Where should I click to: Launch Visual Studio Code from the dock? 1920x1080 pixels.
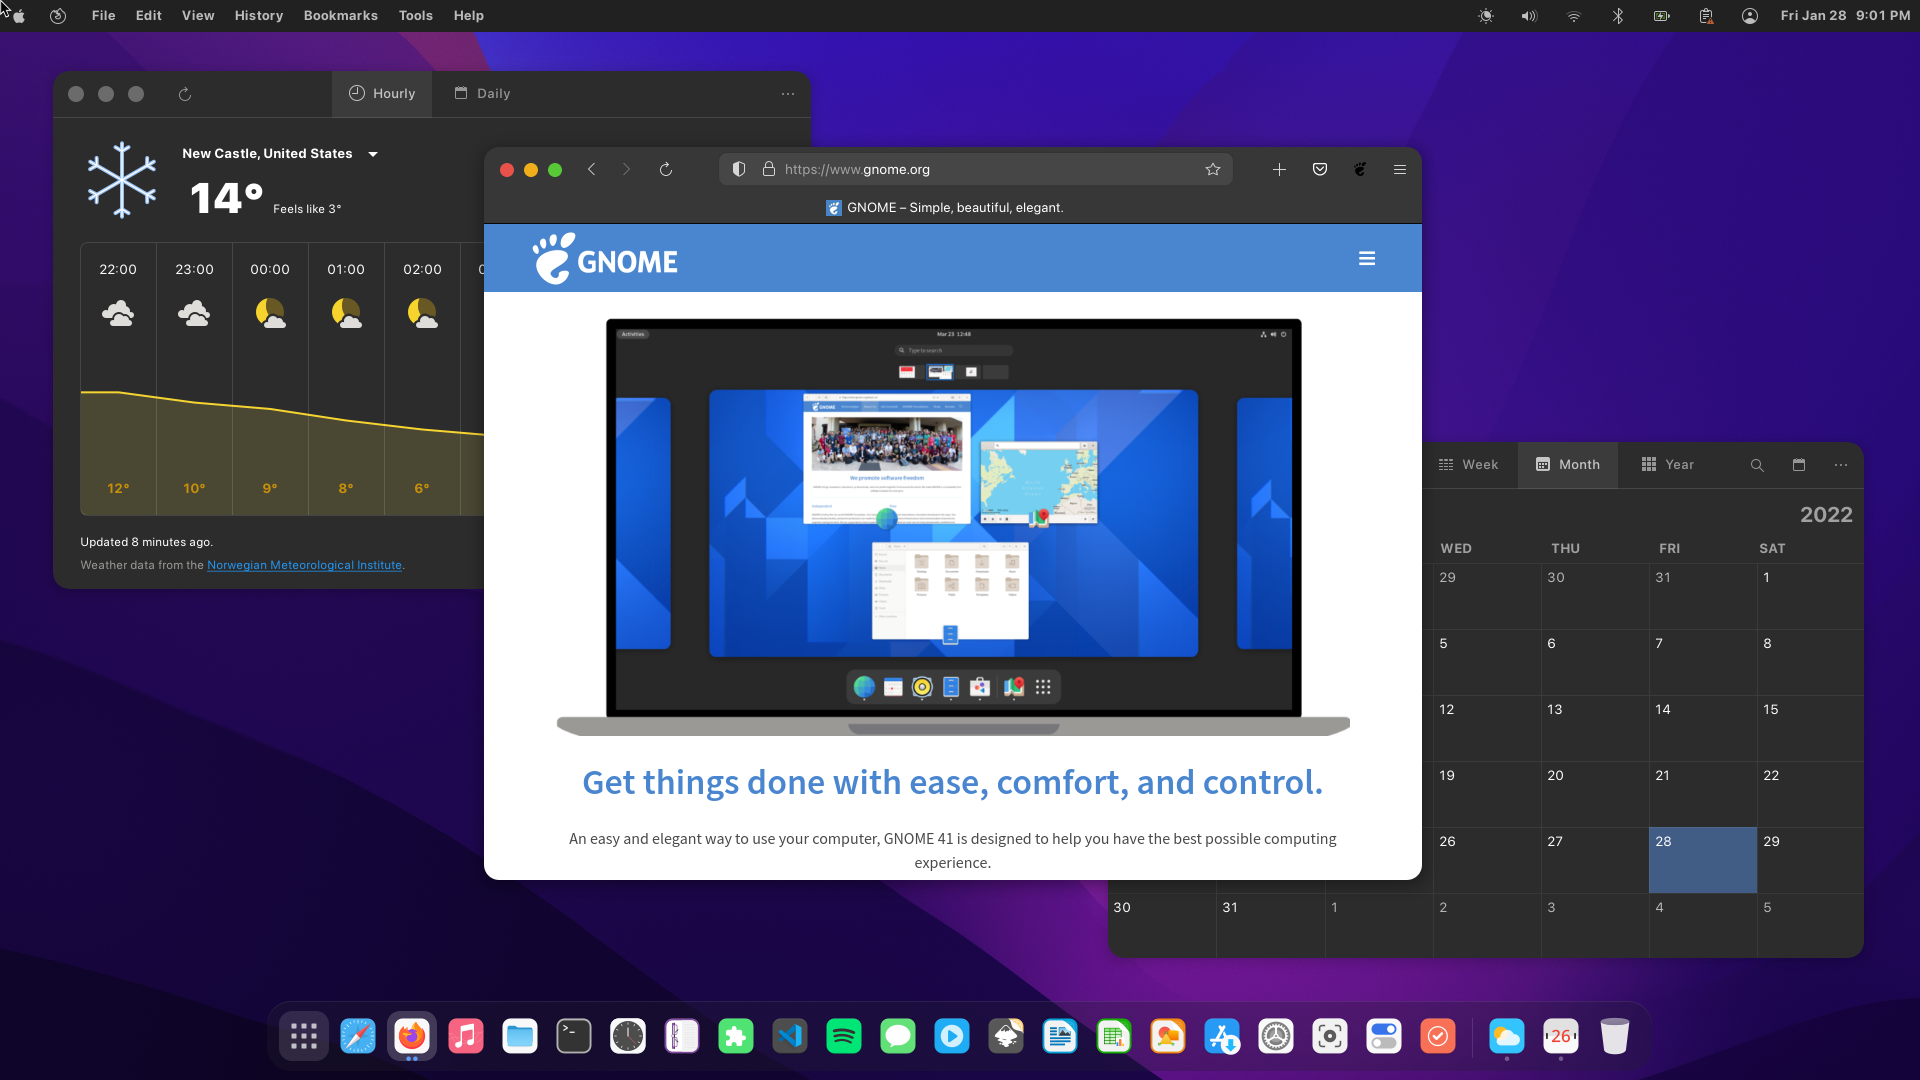click(x=790, y=1037)
